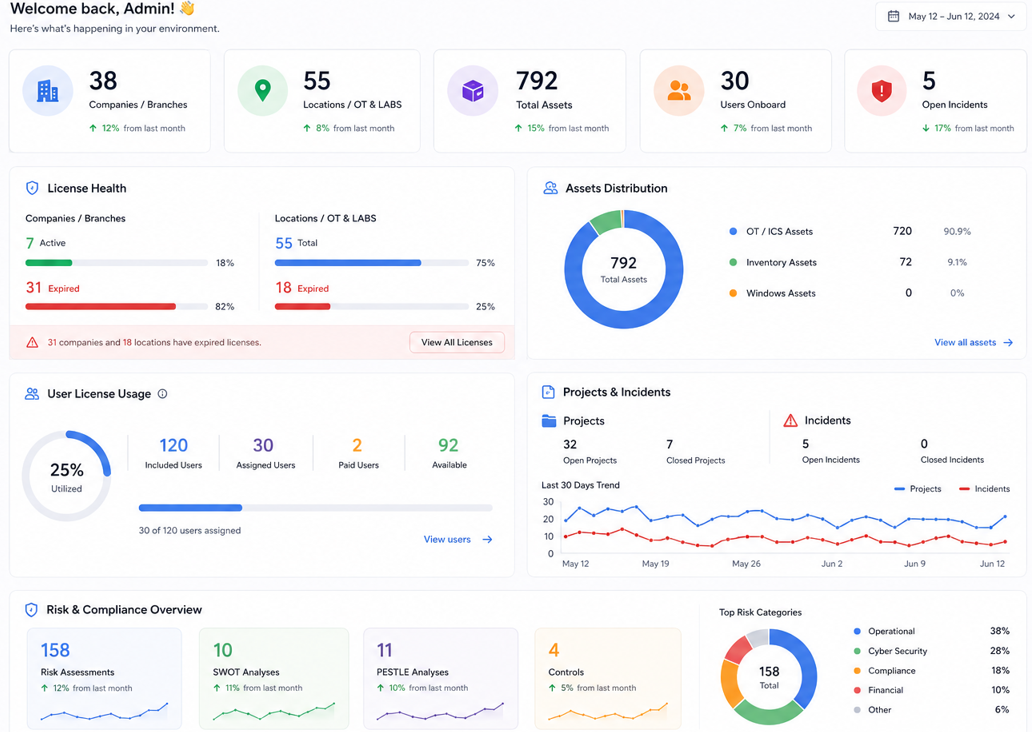
Task: Click the Operational color dot in Top Risk Categories
Action: click(857, 631)
